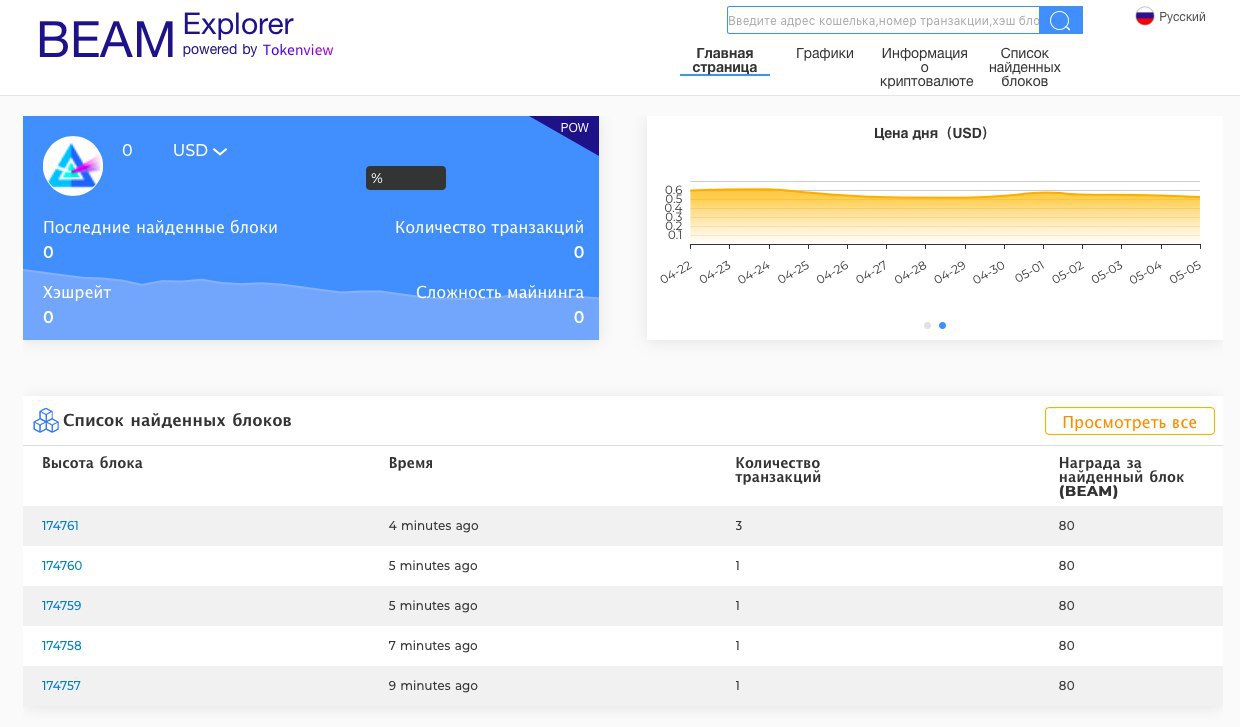Open block 174757 link
This screenshot has width=1240, height=727.
(61, 685)
